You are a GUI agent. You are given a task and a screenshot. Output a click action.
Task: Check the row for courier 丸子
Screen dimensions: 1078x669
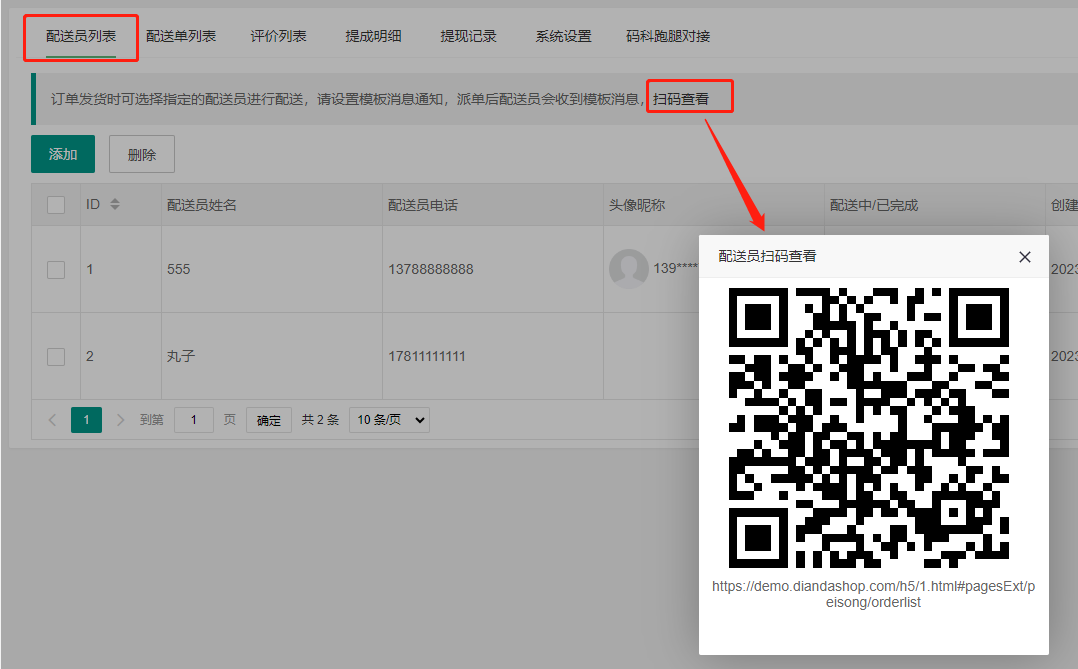click(56, 357)
